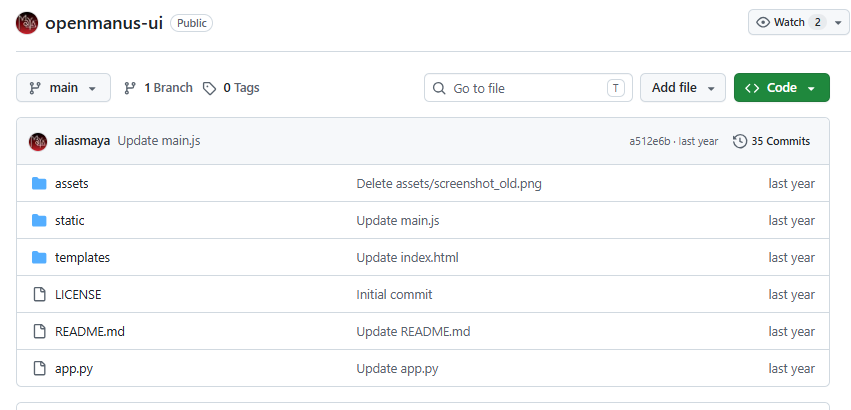Click the app.py file icon

click(40, 368)
